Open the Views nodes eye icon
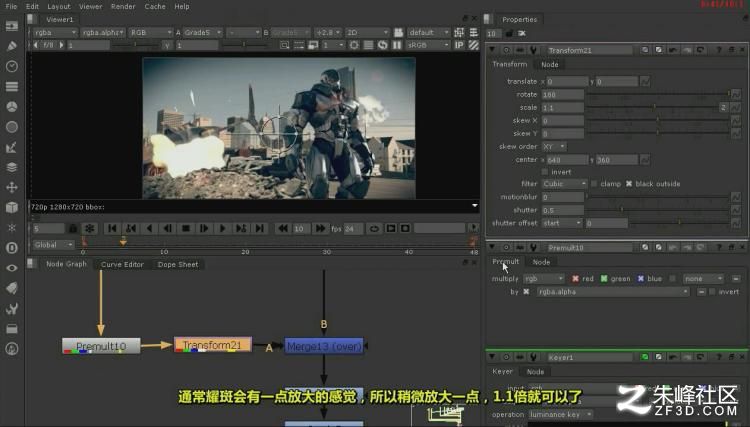750x427 pixels. pos(12,268)
